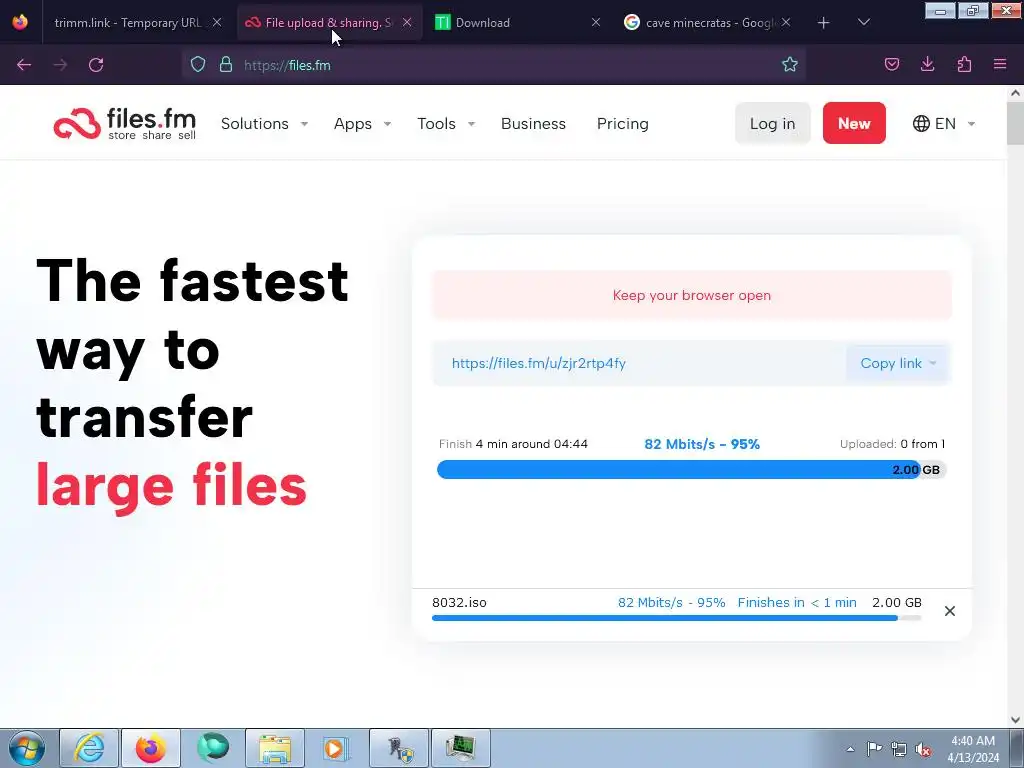
Task: Open the EN language dropdown
Action: (x=944, y=123)
